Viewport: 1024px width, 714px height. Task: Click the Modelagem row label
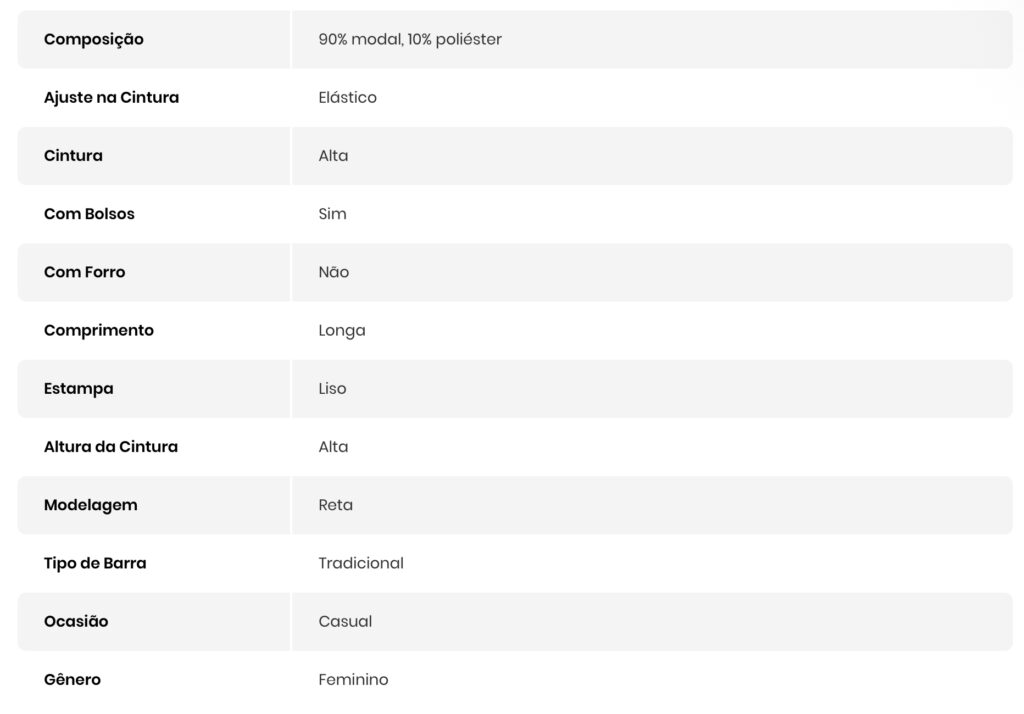(x=91, y=505)
